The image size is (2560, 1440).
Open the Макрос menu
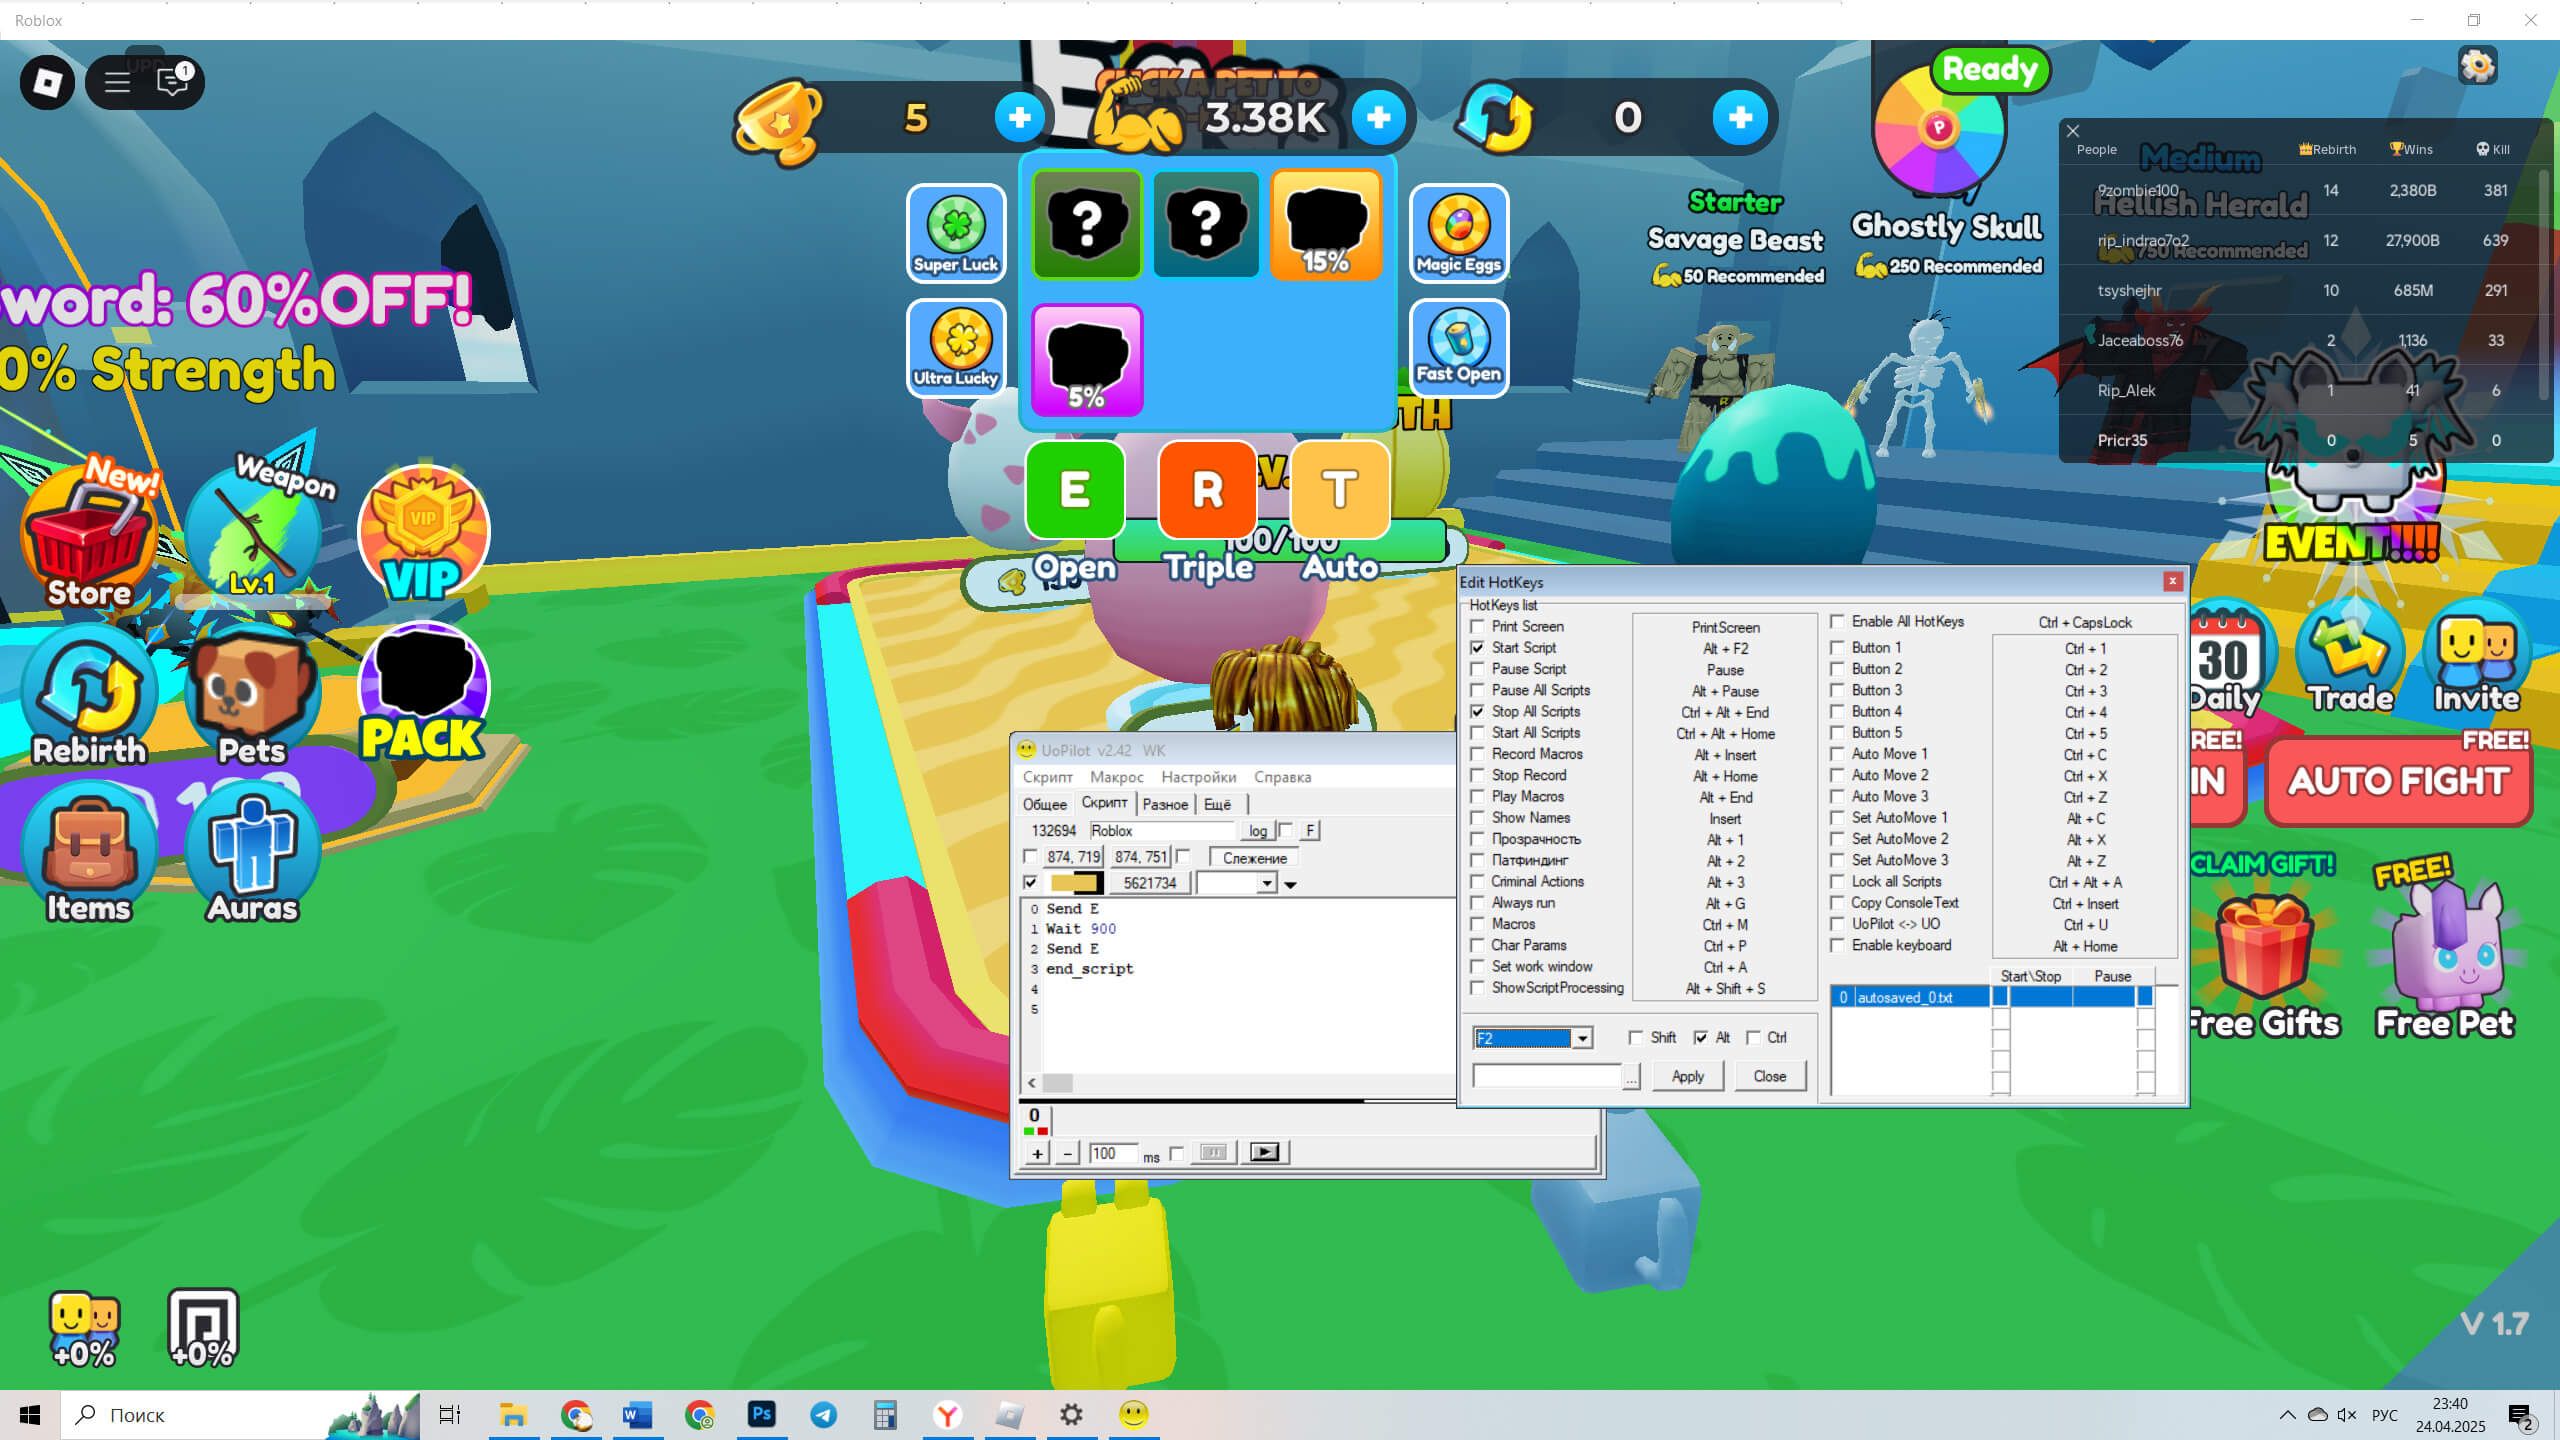point(1116,777)
